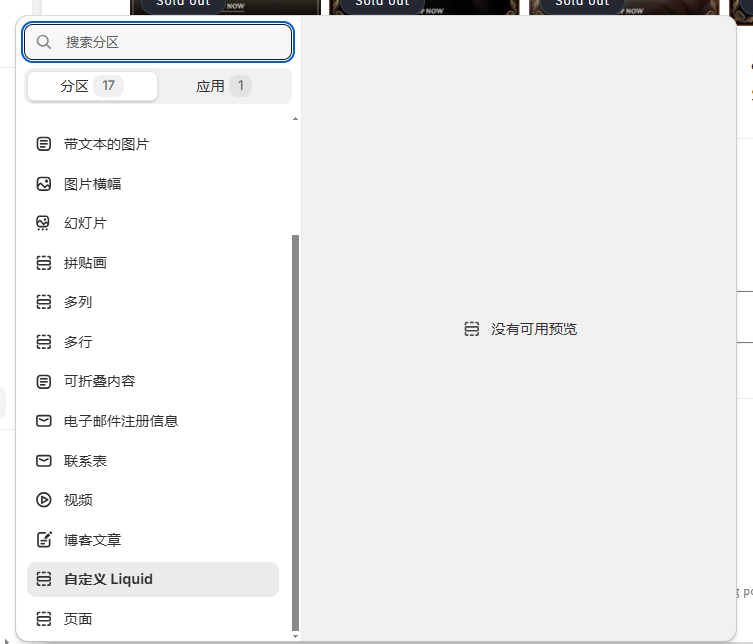
Task: Click the section icon beside 拼贴画
Action: tap(44, 263)
